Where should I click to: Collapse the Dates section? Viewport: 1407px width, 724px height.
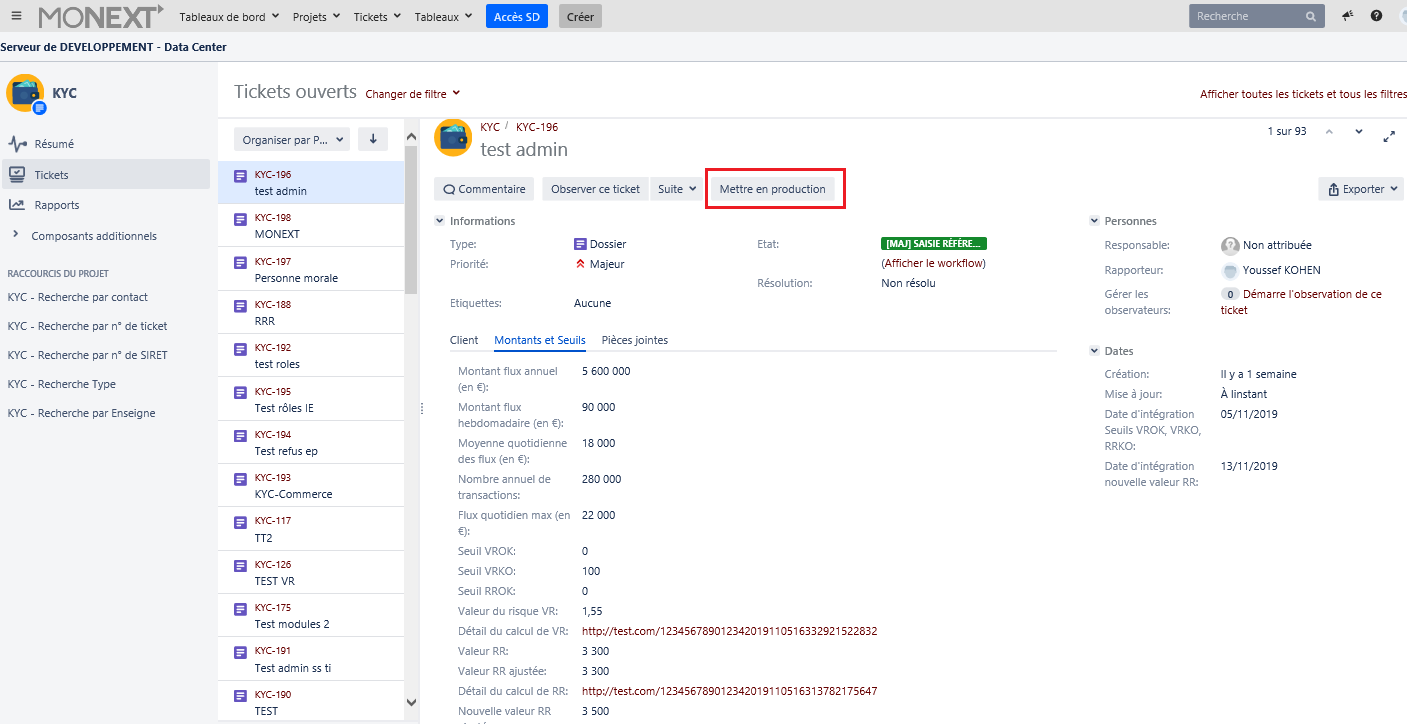(x=1094, y=351)
